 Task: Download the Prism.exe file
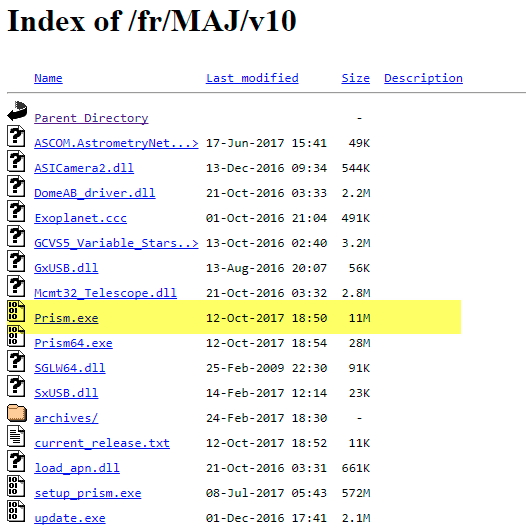(x=66, y=318)
